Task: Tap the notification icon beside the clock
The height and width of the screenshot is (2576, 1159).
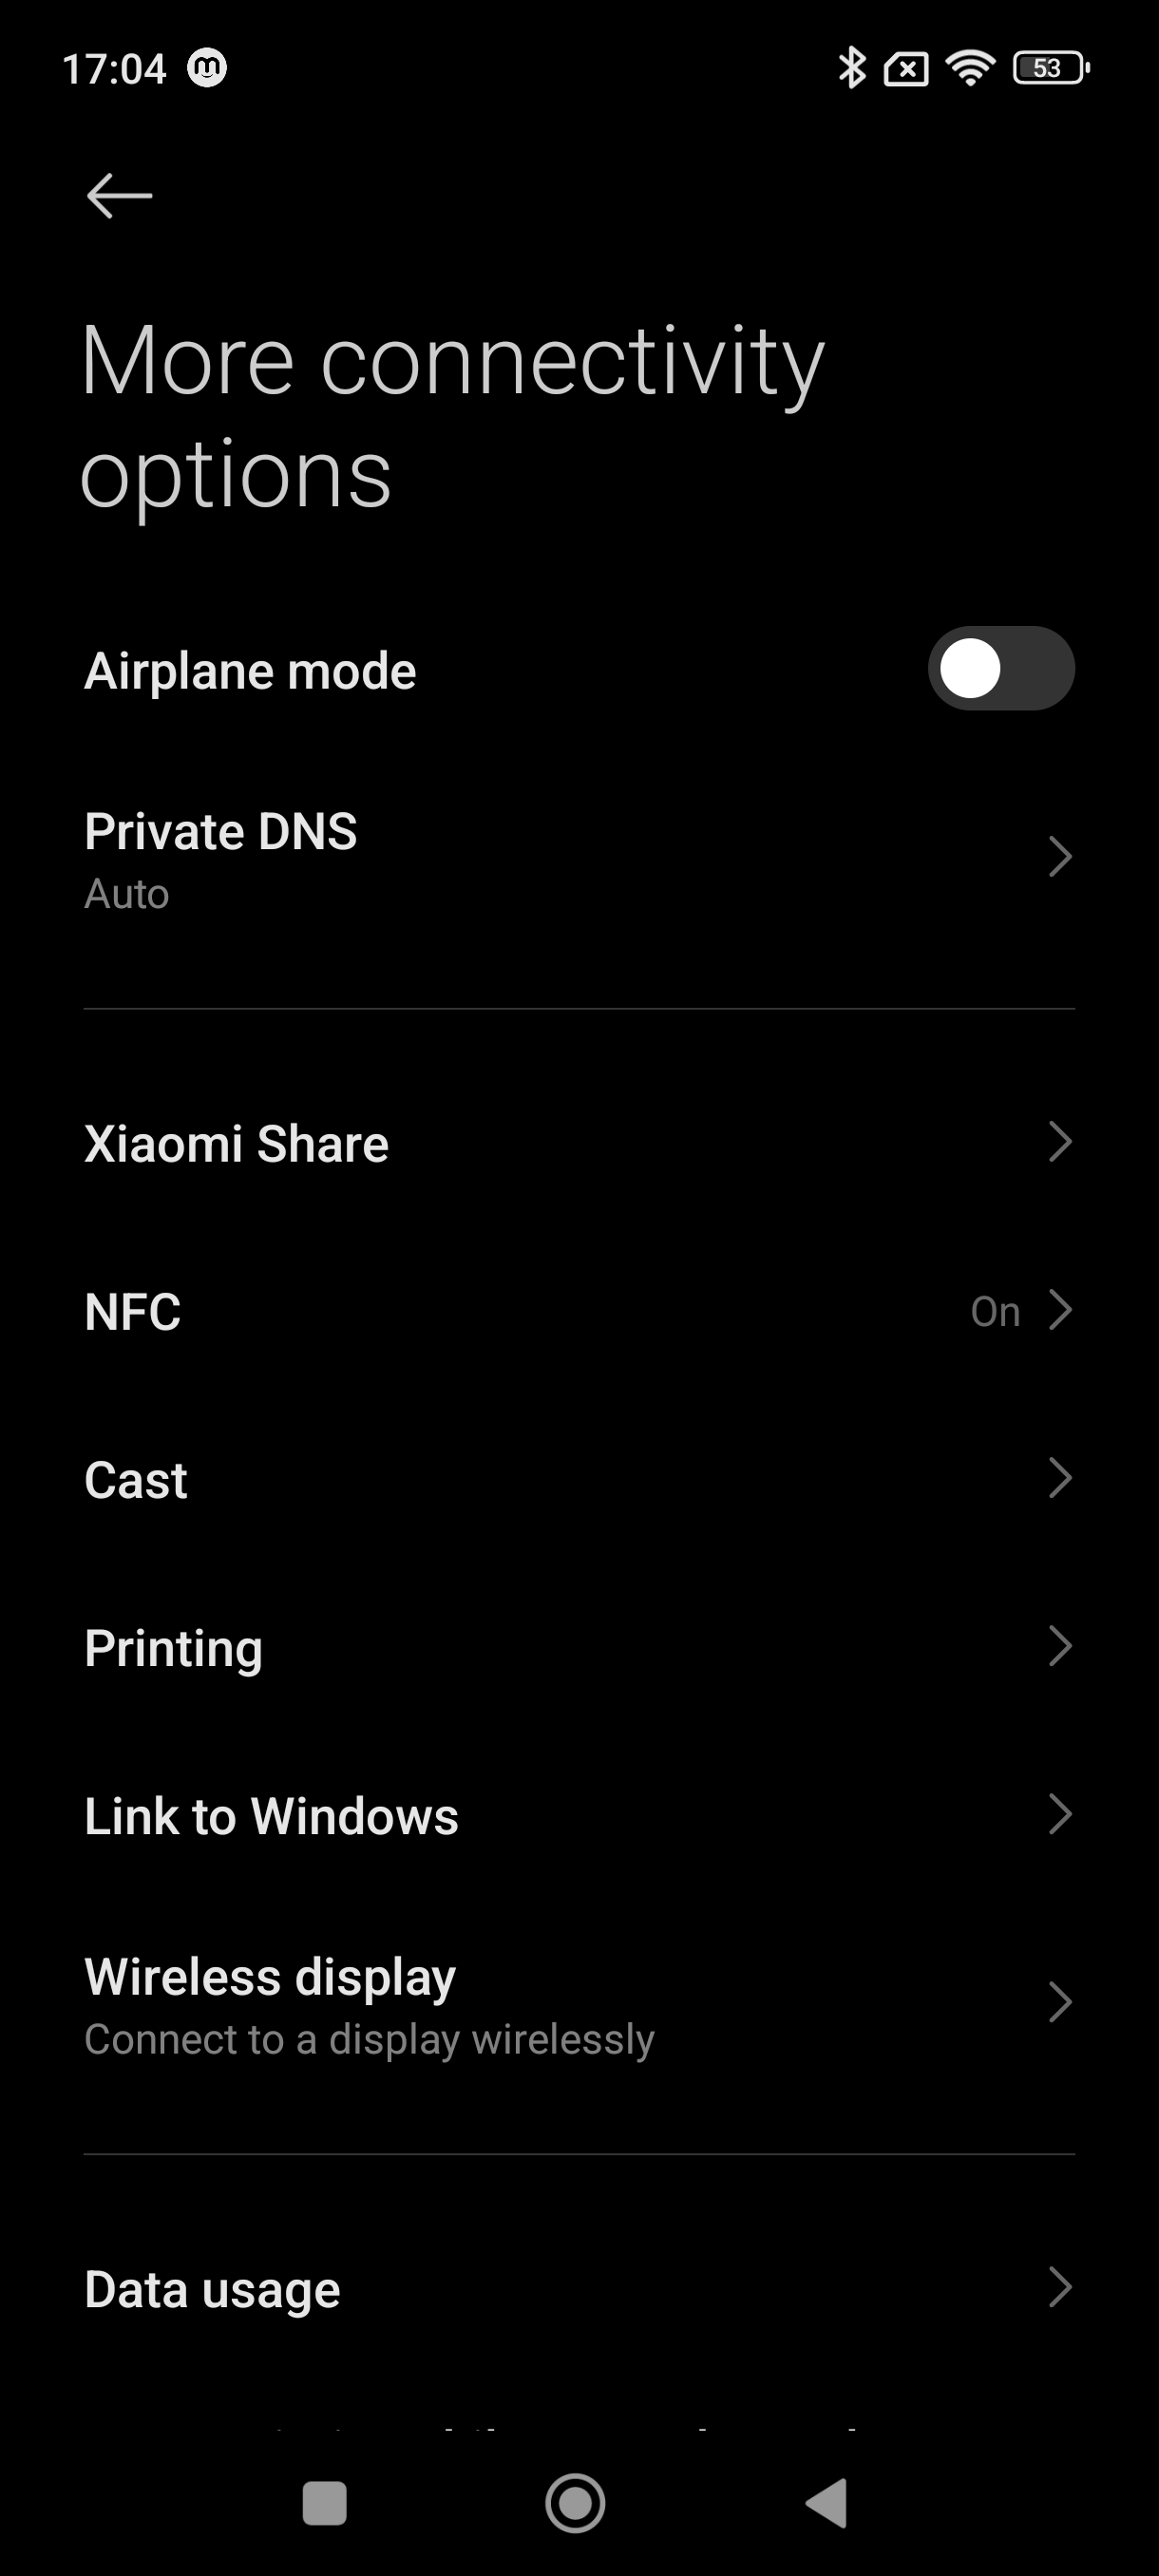Action: pos(208,68)
